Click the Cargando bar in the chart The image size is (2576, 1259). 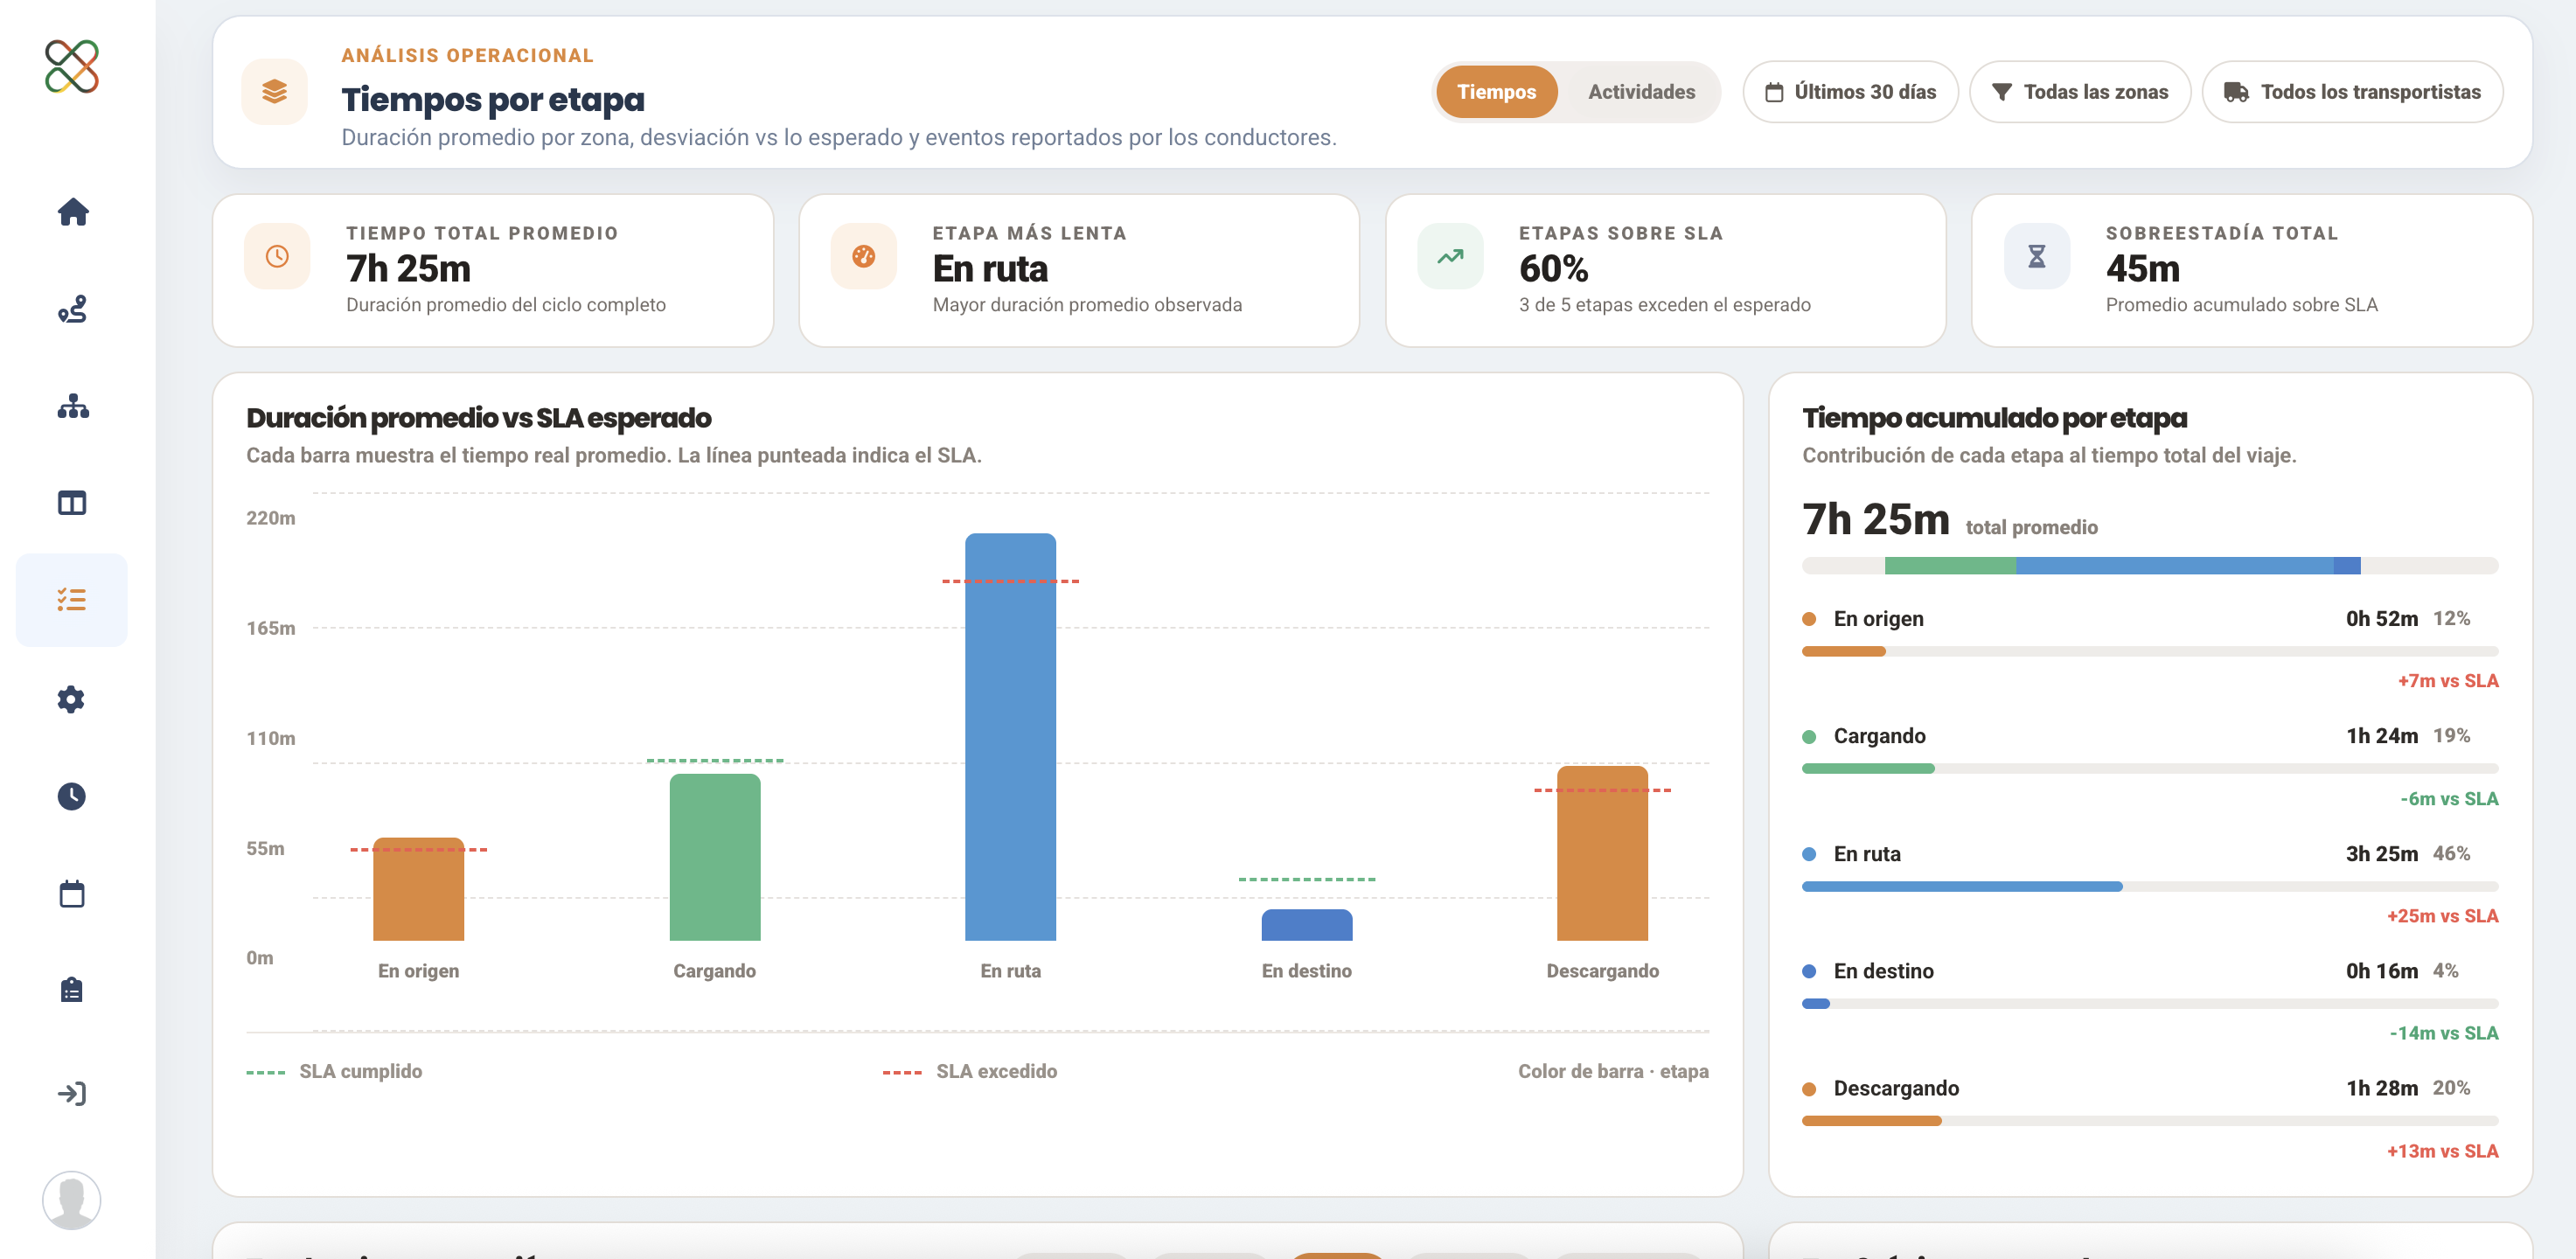715,857
